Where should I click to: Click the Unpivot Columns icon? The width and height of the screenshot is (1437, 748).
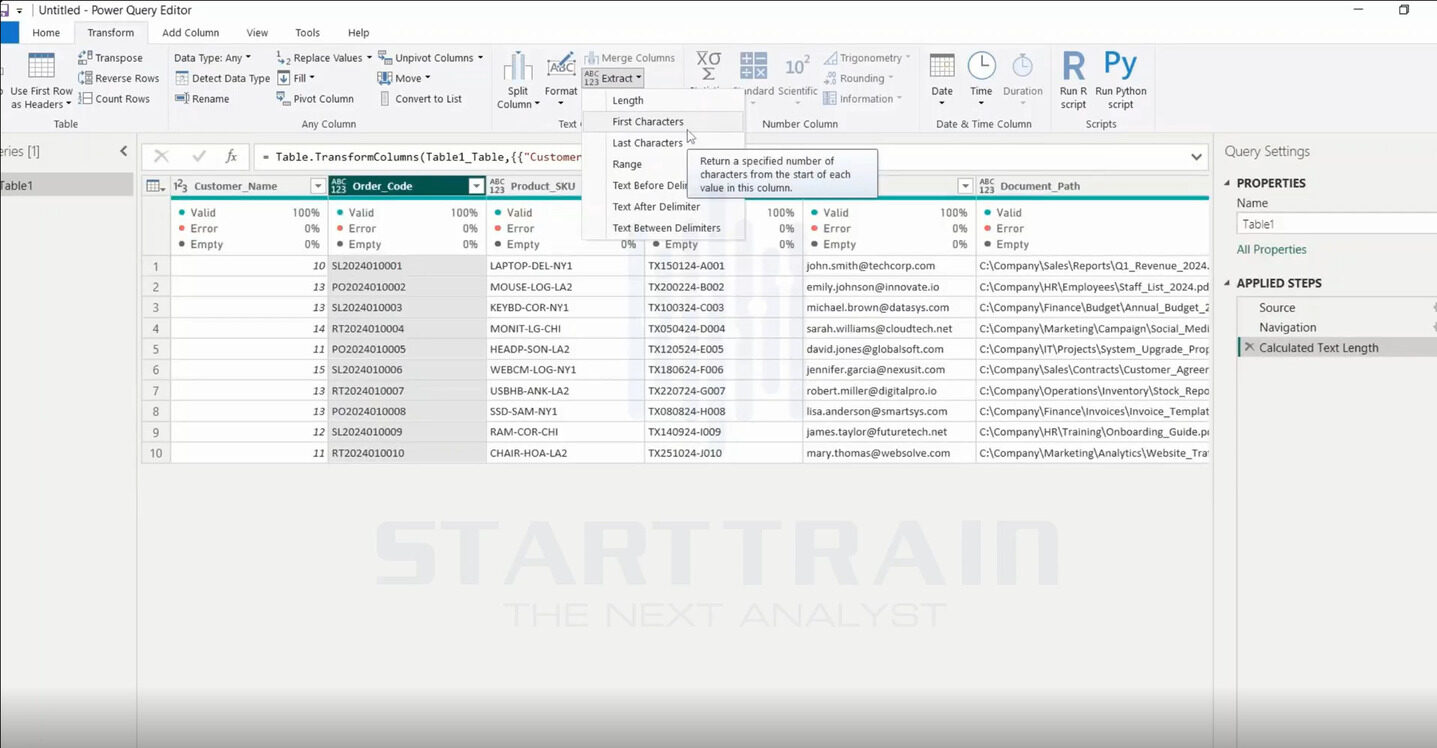pyautogui.click(x=385, y=58)
